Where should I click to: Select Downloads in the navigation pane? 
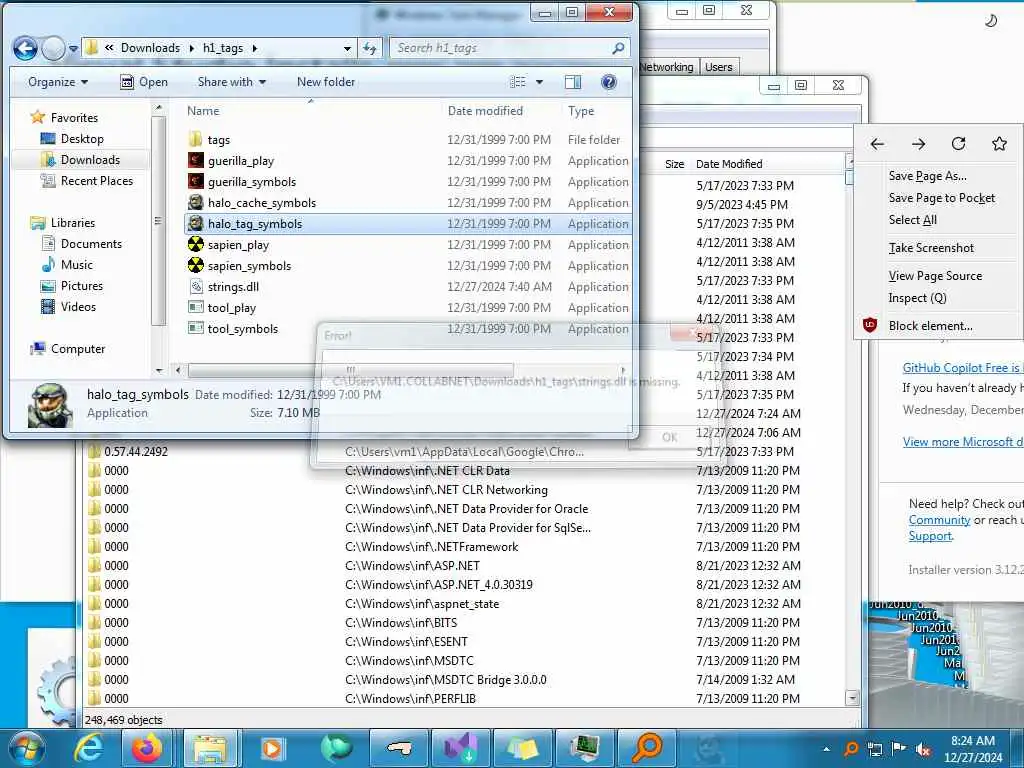pyautogui.click(x=90, y=159)
